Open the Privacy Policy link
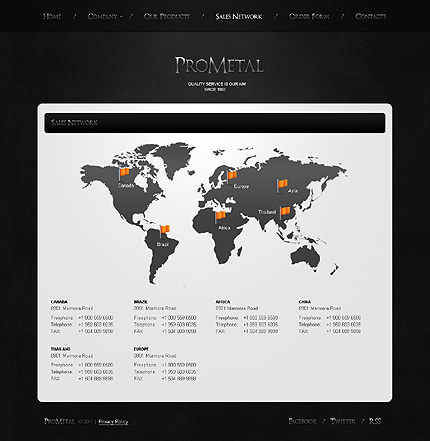Image resolution: width=430 pixels, height=441 pixels. click(x=113, y=422)
